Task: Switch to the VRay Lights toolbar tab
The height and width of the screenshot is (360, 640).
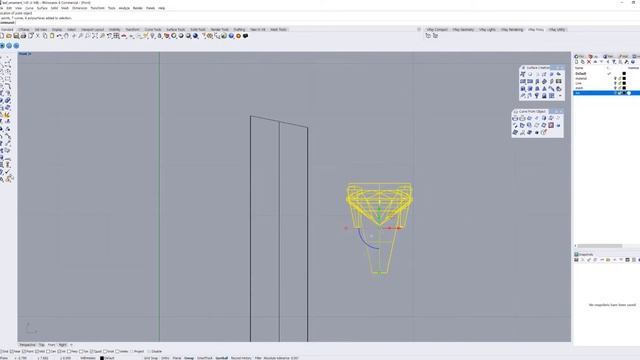Action: tap(487, 29)
